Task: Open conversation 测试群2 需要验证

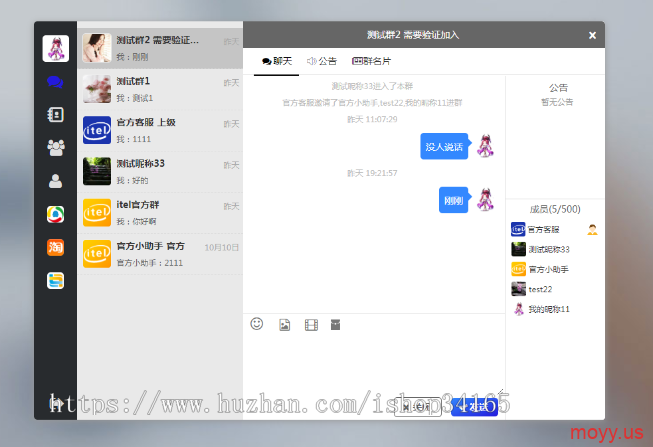Action: click(160, 48)
